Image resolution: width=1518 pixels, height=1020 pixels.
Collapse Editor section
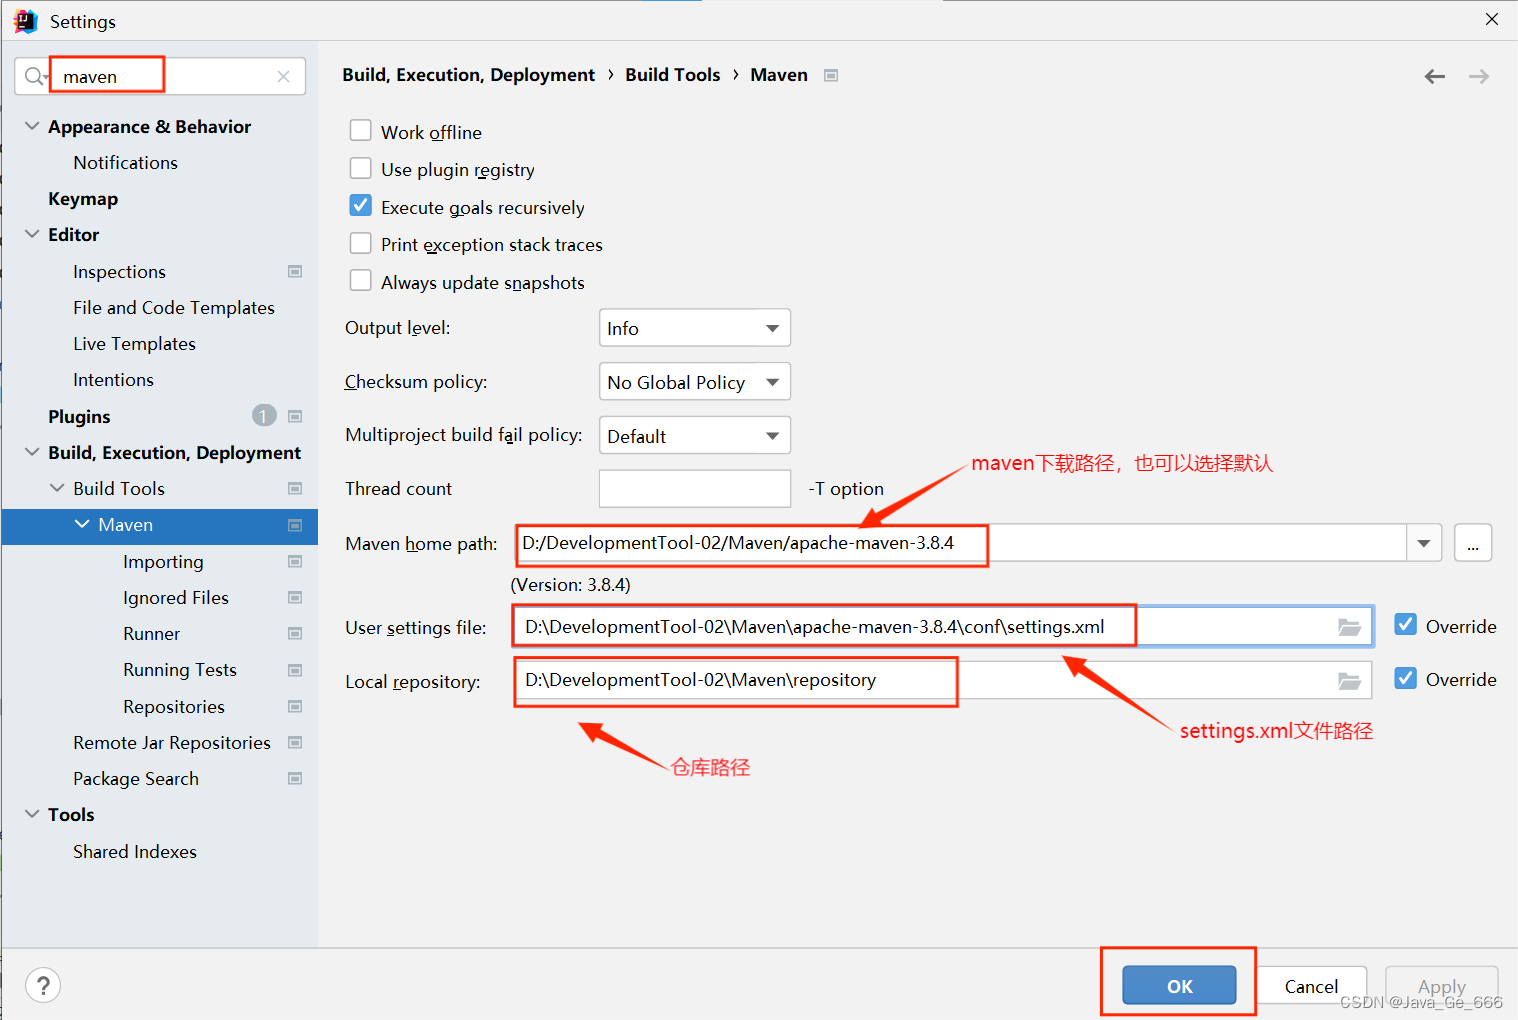pyautogui.click(x=32, y=234)
